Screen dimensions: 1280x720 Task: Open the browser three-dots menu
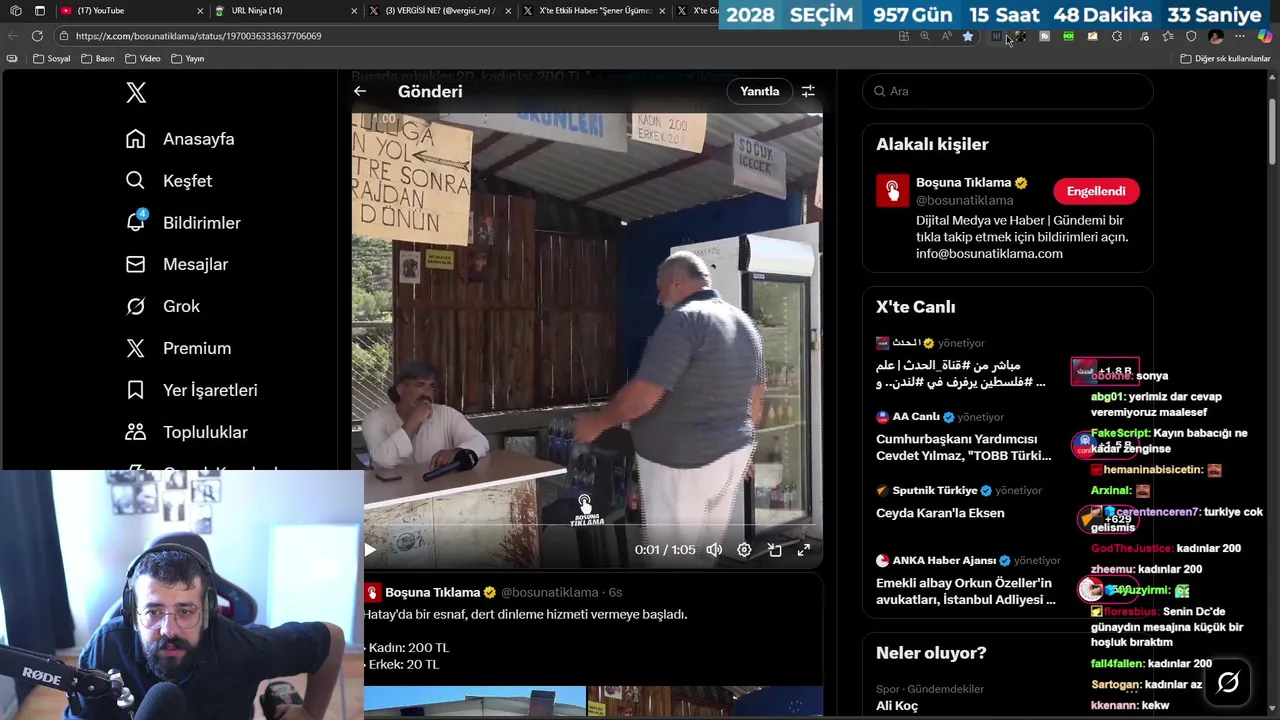pos(1240,36)
